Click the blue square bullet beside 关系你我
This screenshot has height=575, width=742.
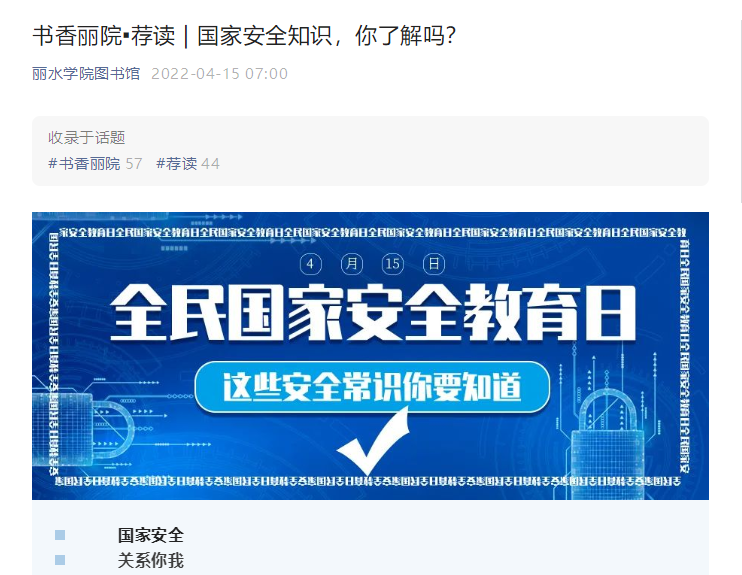tap(60, 560)
